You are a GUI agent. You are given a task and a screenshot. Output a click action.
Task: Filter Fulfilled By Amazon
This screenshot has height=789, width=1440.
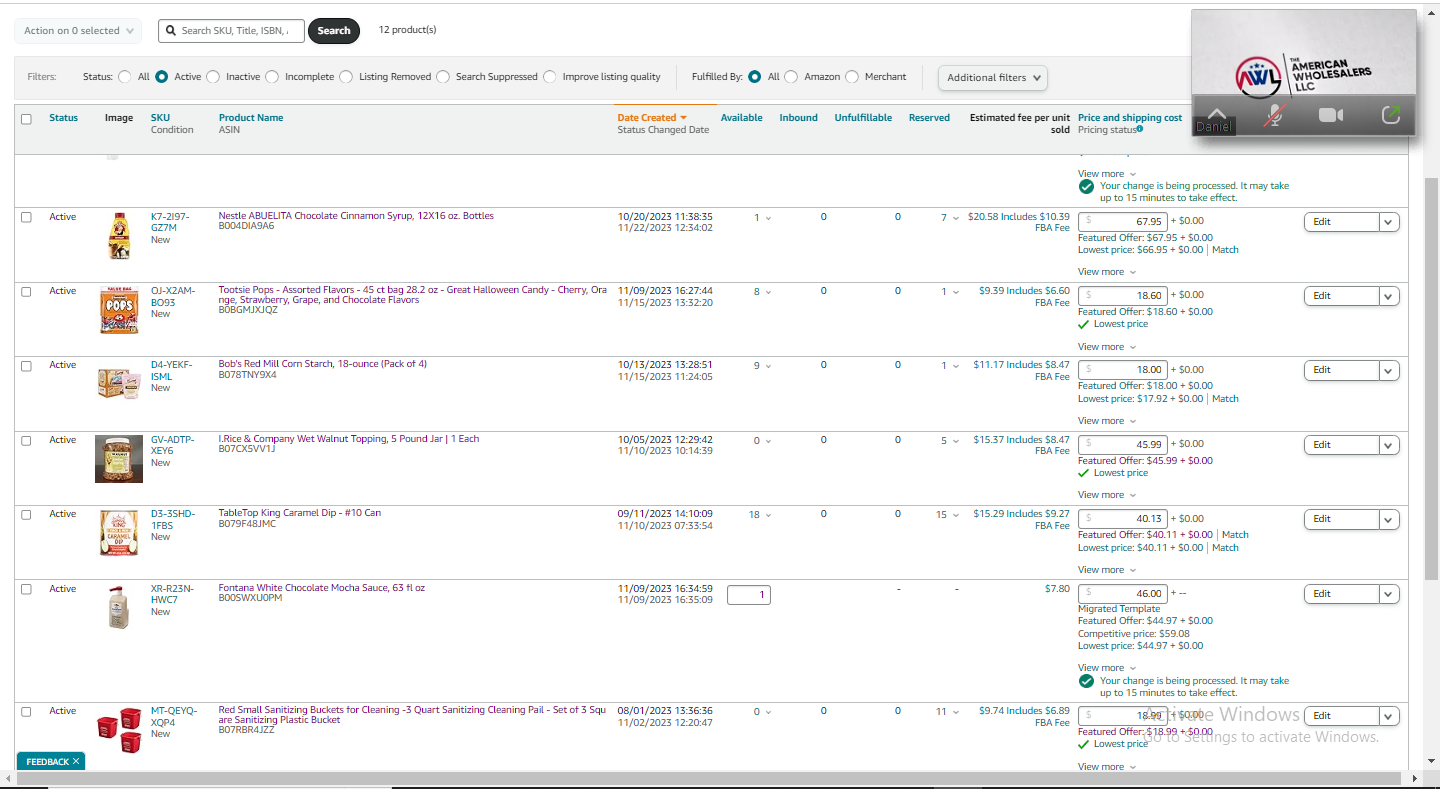pyautogui.click(x=791, y=77)
